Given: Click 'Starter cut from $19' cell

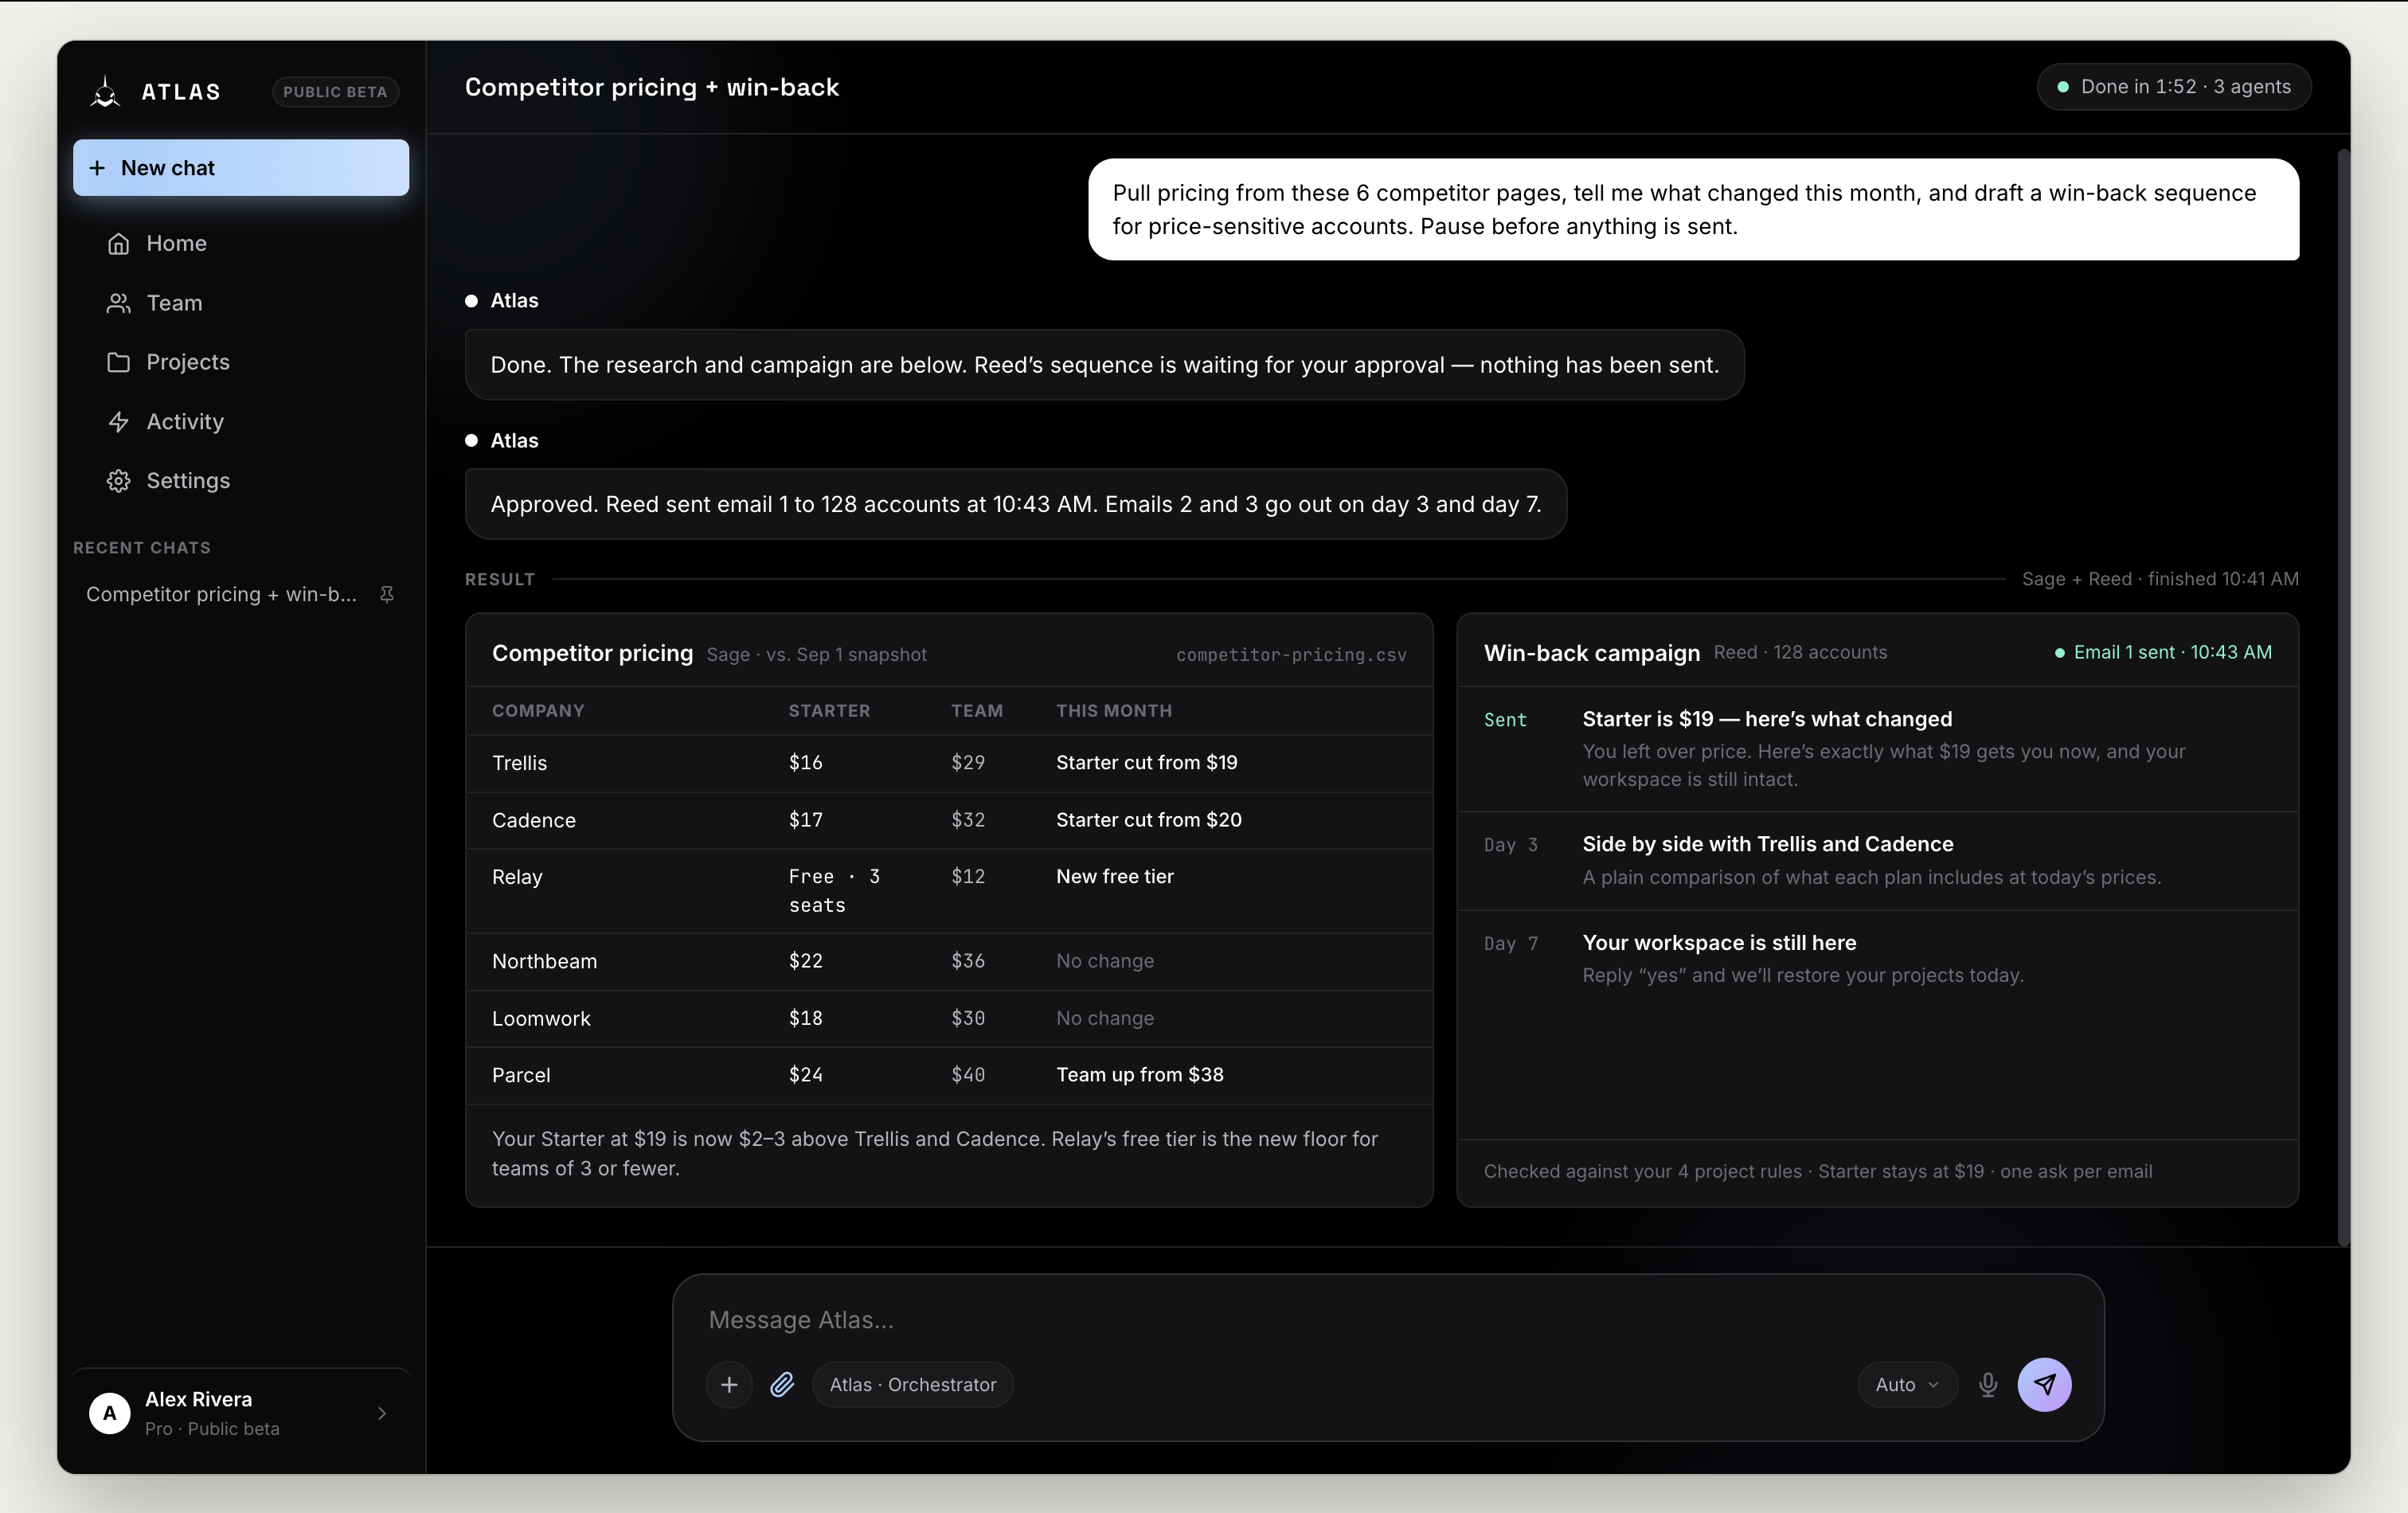Looking at the screenshot, I should pyautogui.click(x=1147, y=762).
